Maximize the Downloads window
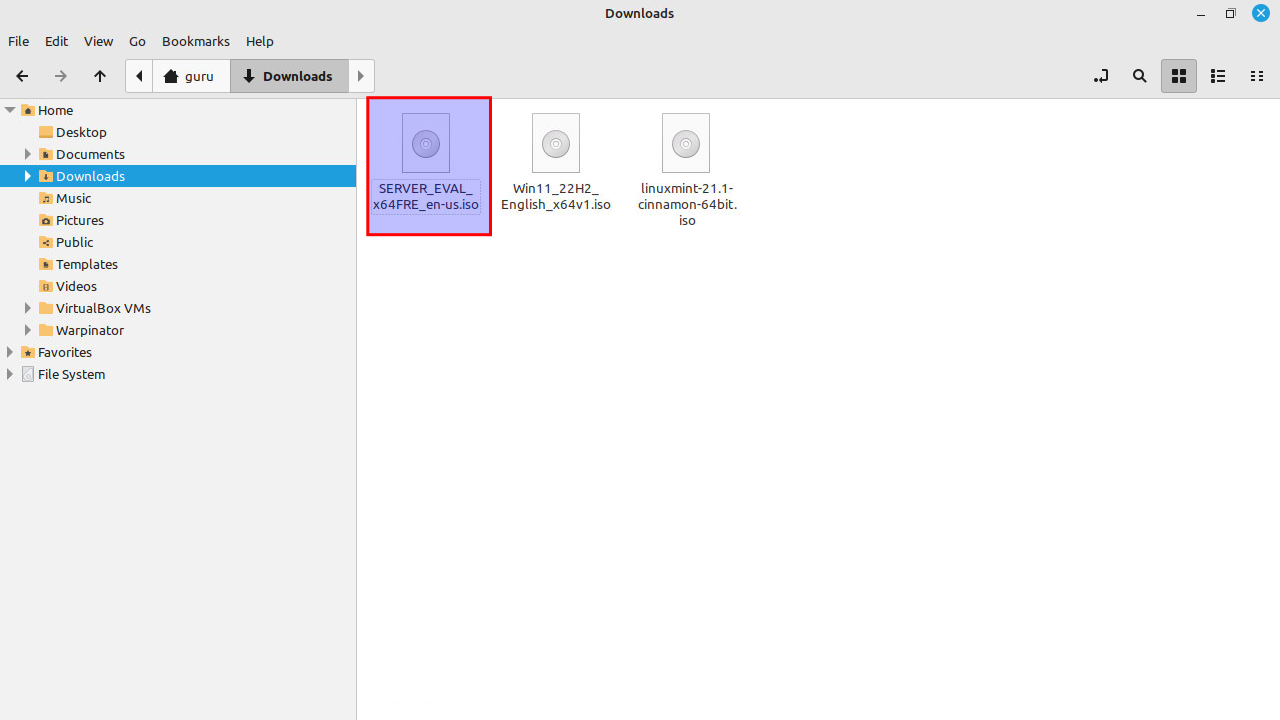Screen dimensions: 1280x720 pyautogui.click(x=1231, y=14)
